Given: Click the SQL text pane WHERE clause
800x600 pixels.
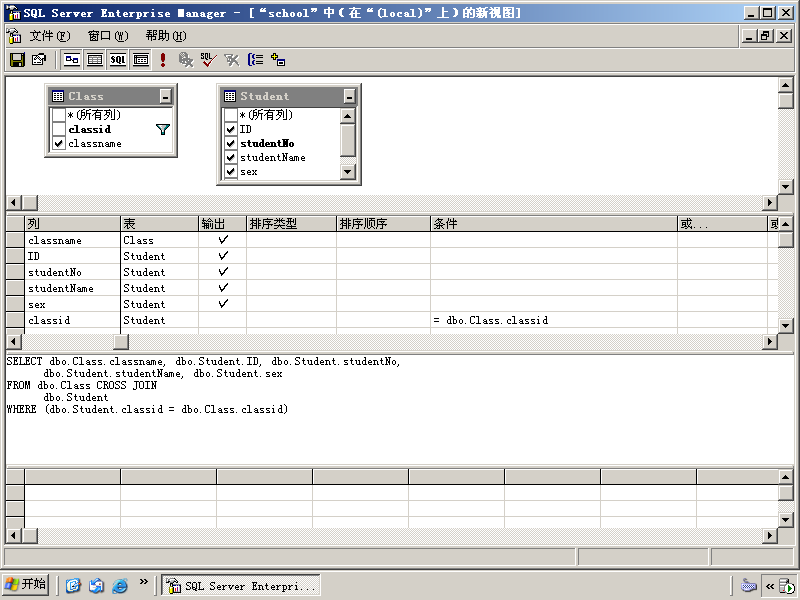Looking at the screenshot, I should click(147, 409).
